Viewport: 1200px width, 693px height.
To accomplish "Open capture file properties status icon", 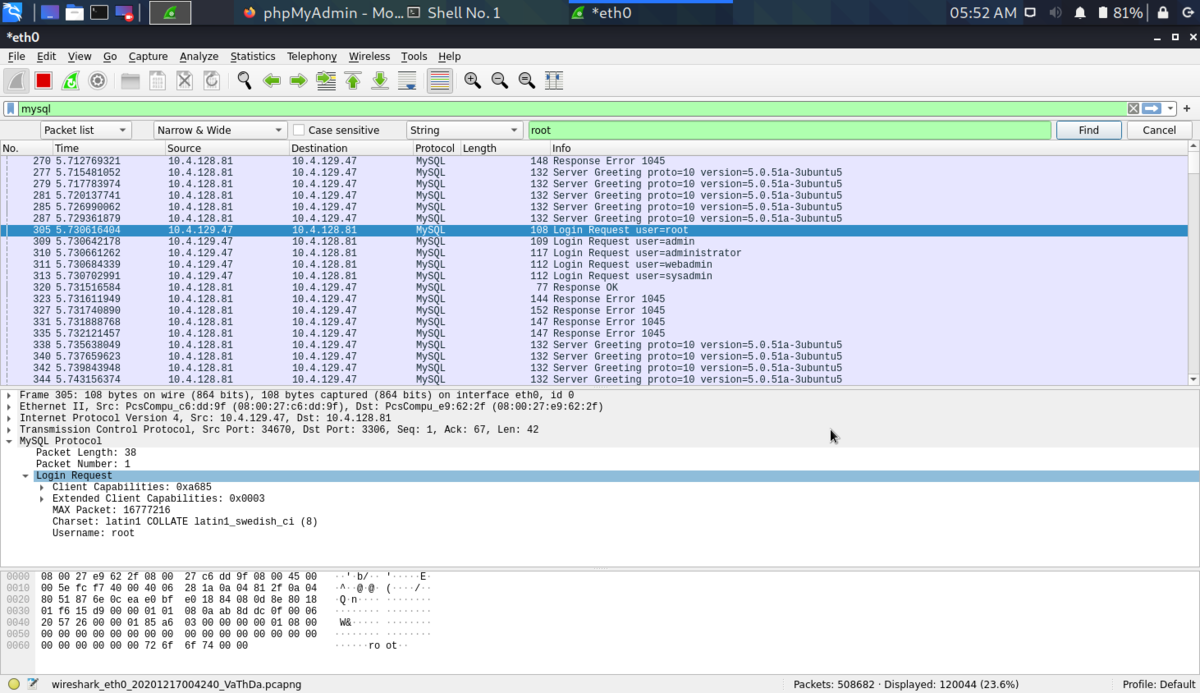I will pos(33,684).
